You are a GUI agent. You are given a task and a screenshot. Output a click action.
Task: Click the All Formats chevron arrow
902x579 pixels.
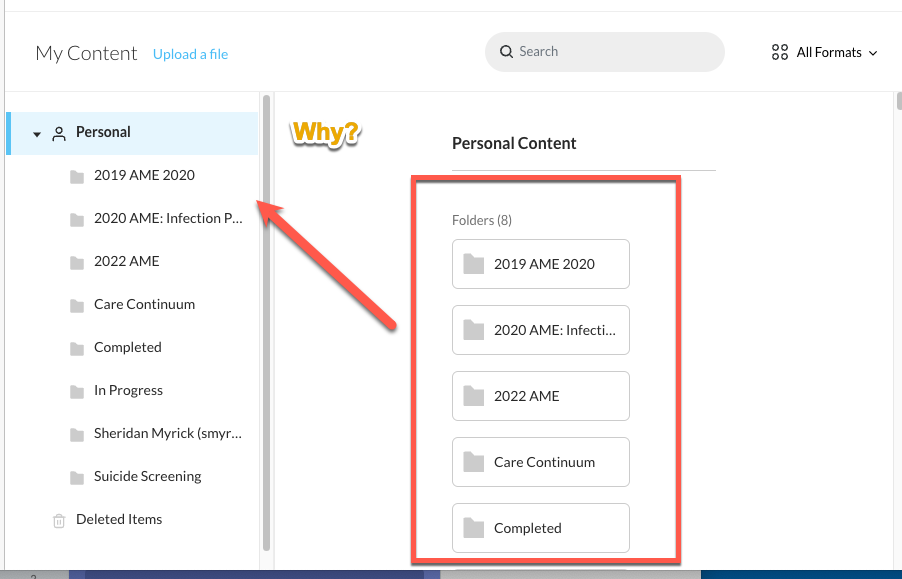[873, 53]
